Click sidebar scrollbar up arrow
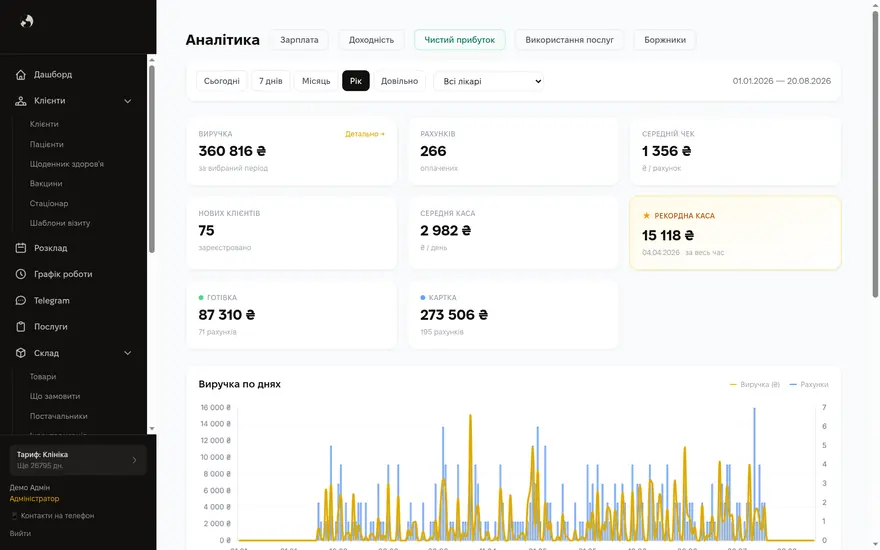The height and width of the screenshot is (550, 880). click(152, 60)
